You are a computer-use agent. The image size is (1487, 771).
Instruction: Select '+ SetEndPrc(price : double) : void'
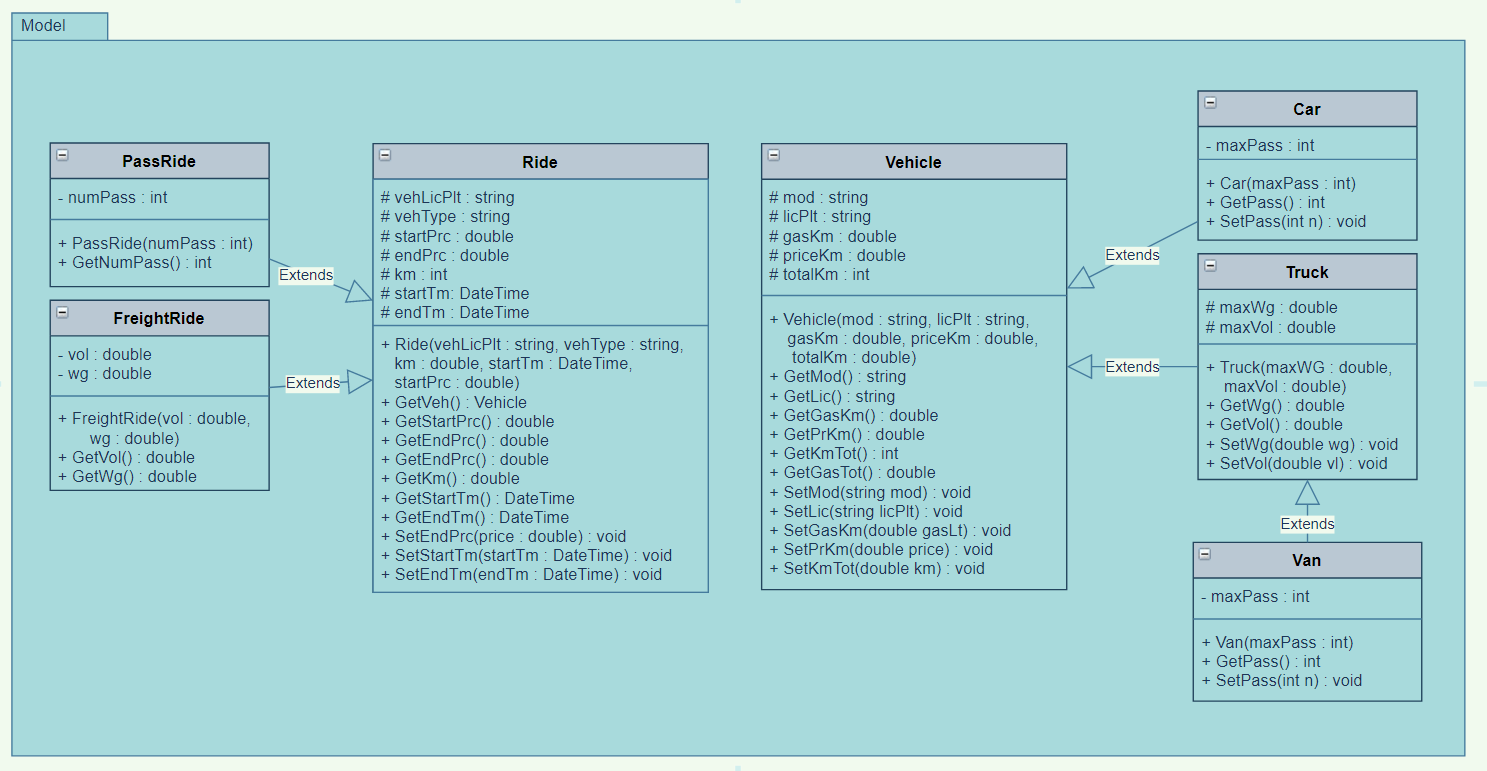[503, 536]
